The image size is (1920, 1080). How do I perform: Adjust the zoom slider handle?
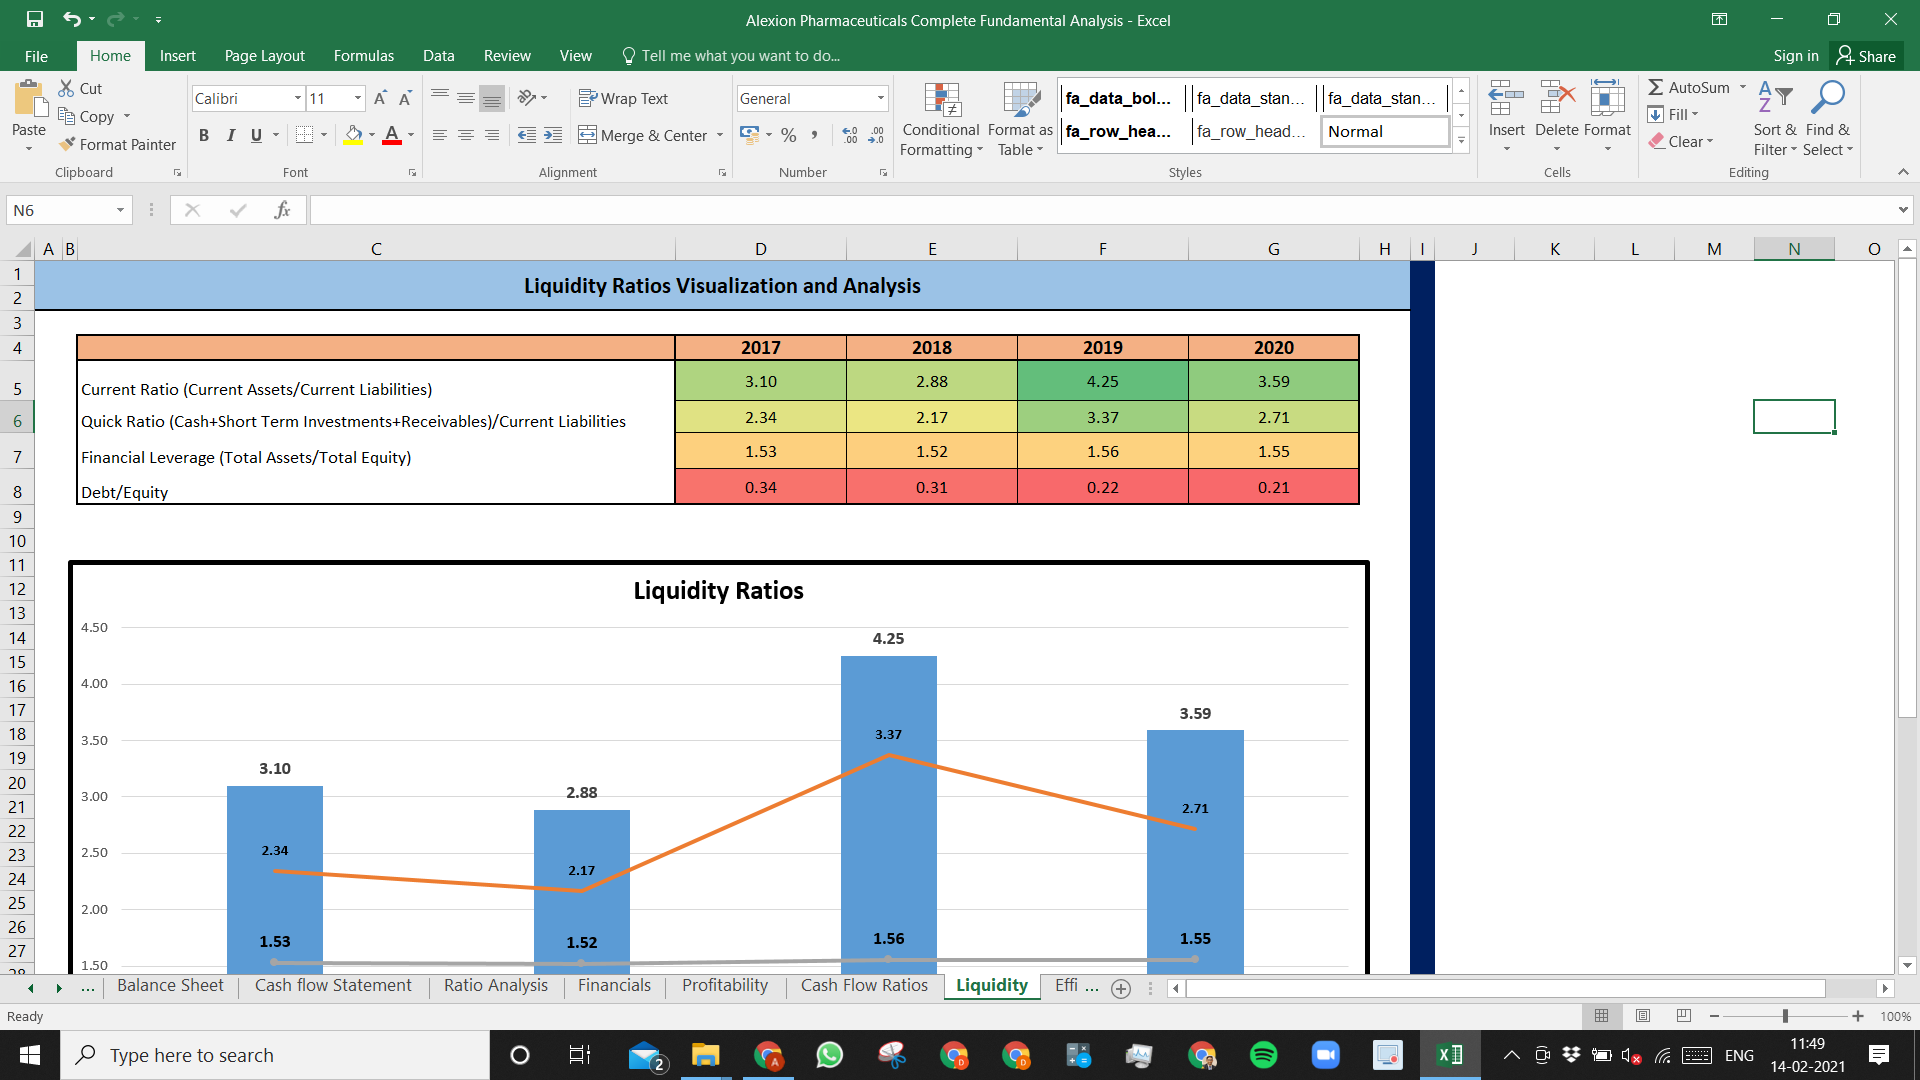pos(1785,1016)
